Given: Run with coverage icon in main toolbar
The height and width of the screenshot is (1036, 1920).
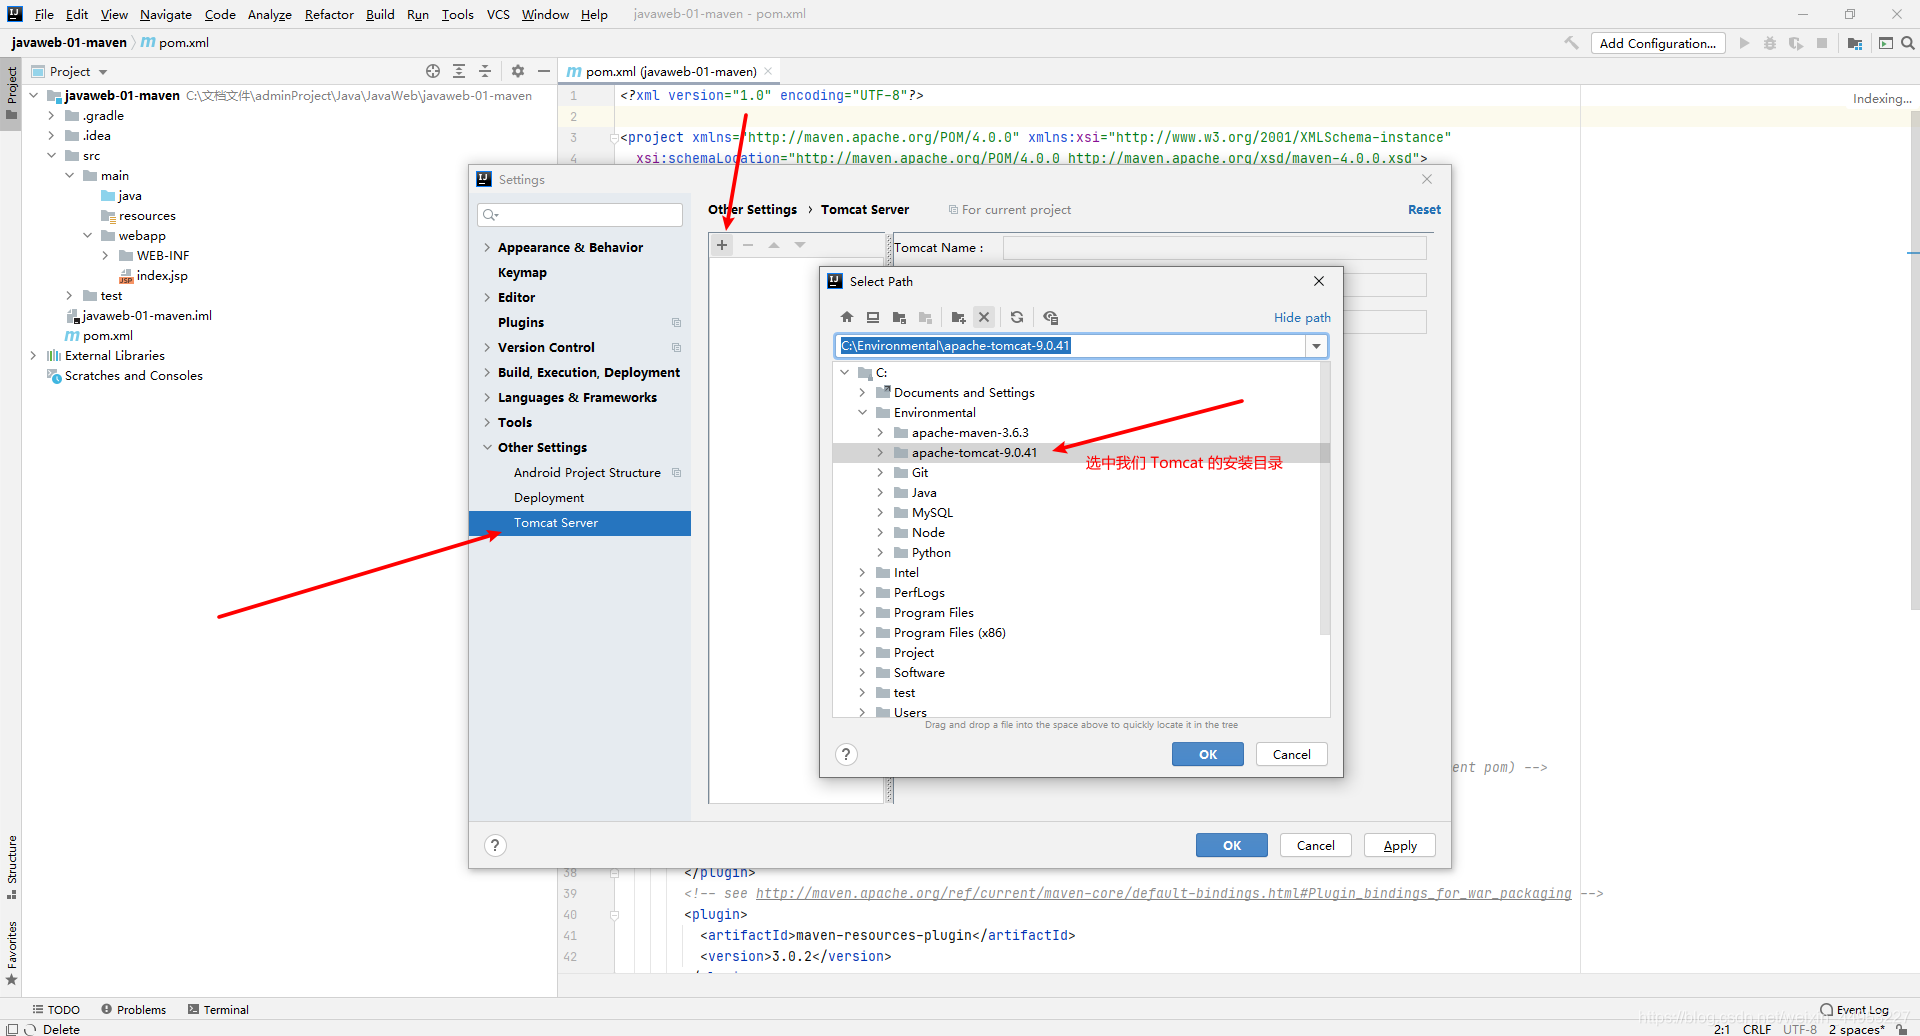Looking at the screenshot, I should coord(1796,43).
